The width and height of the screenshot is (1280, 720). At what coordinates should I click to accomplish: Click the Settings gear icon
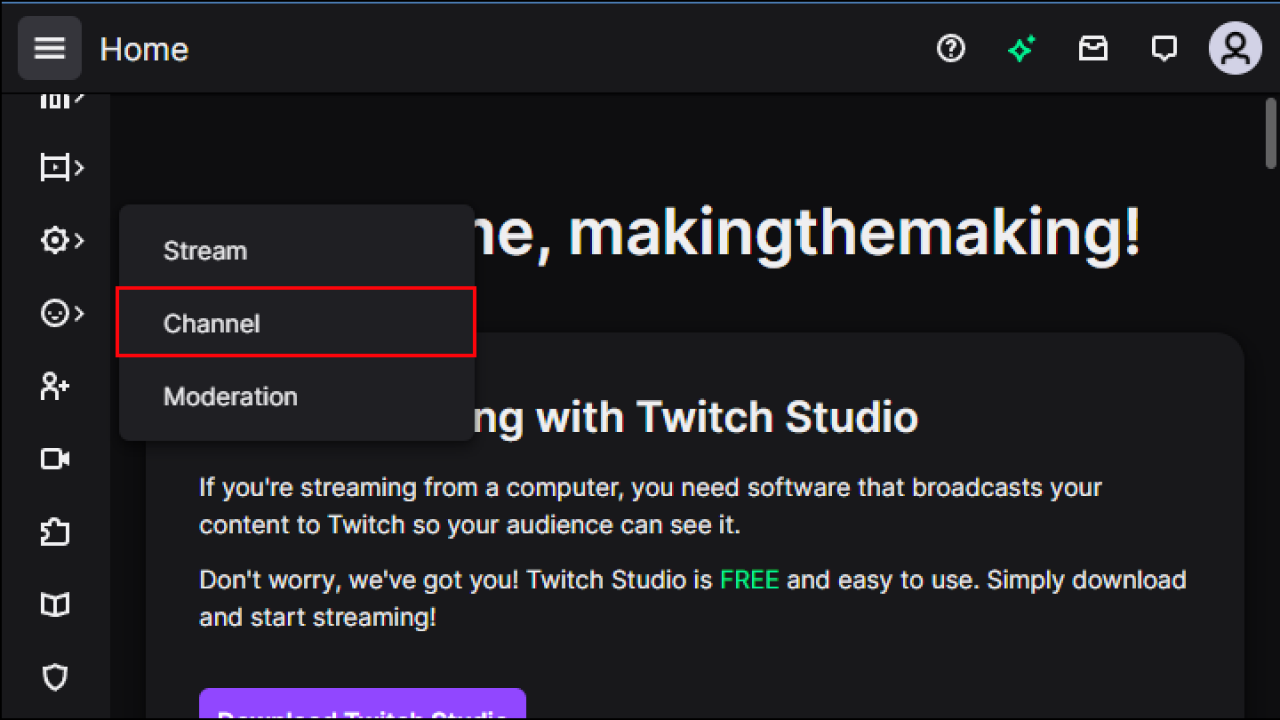coord(54,240)
